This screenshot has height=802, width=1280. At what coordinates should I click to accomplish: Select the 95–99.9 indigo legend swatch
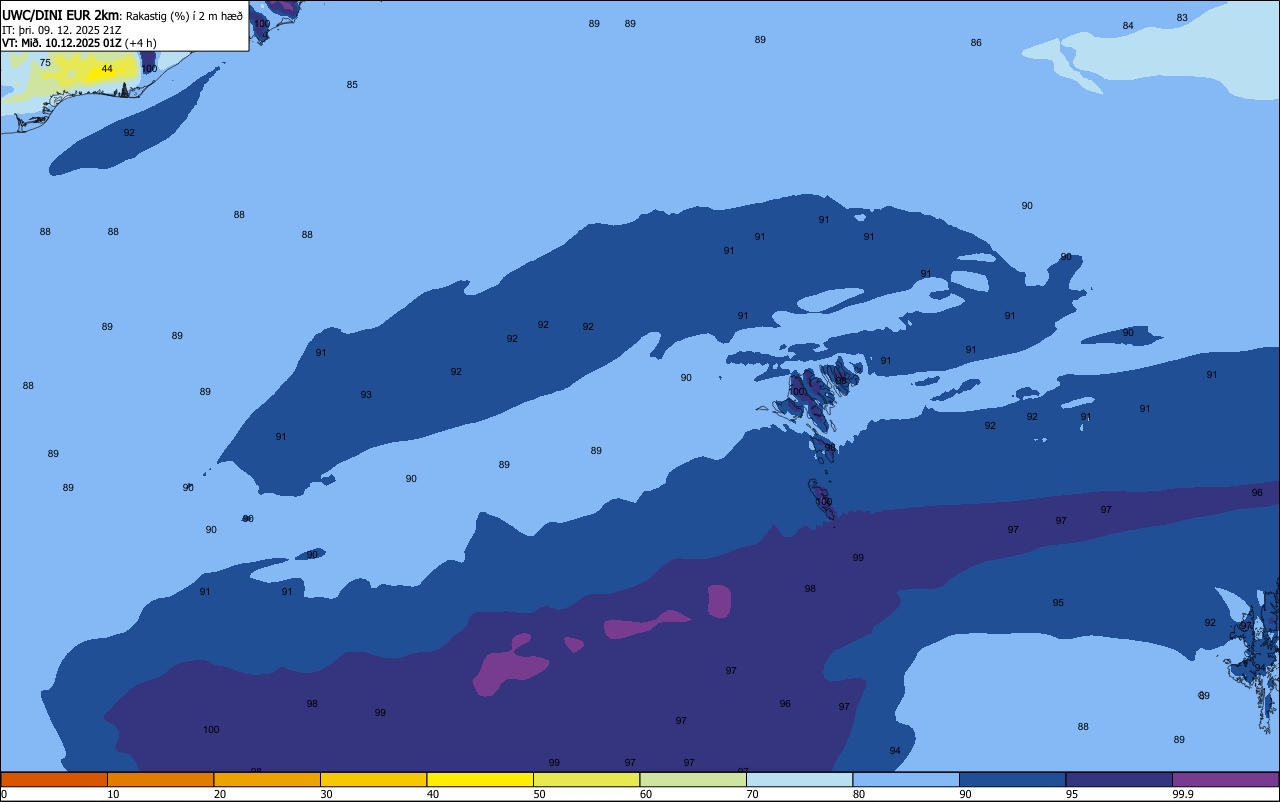coord(1119,779)
